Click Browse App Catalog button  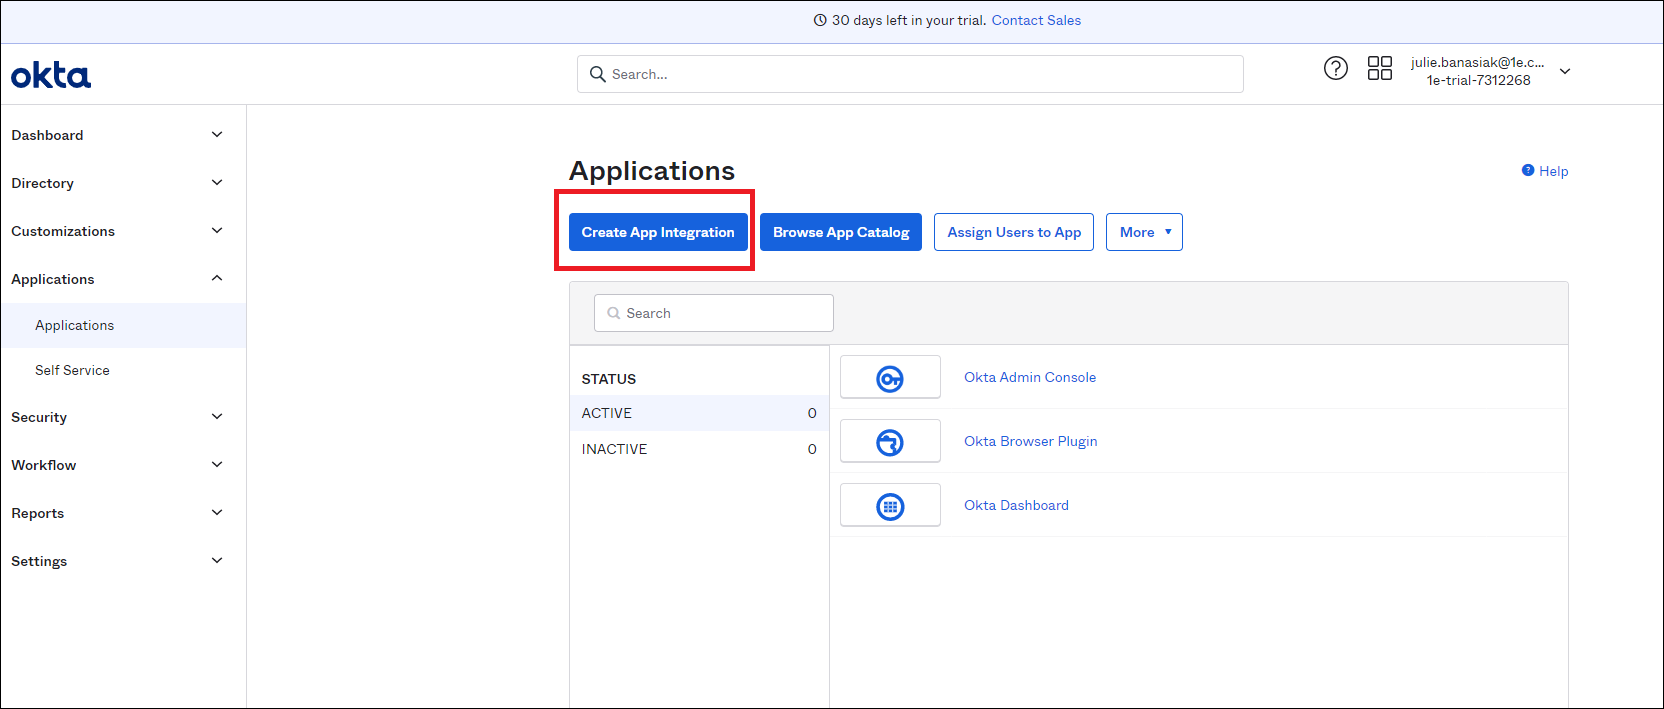[840, 232]
